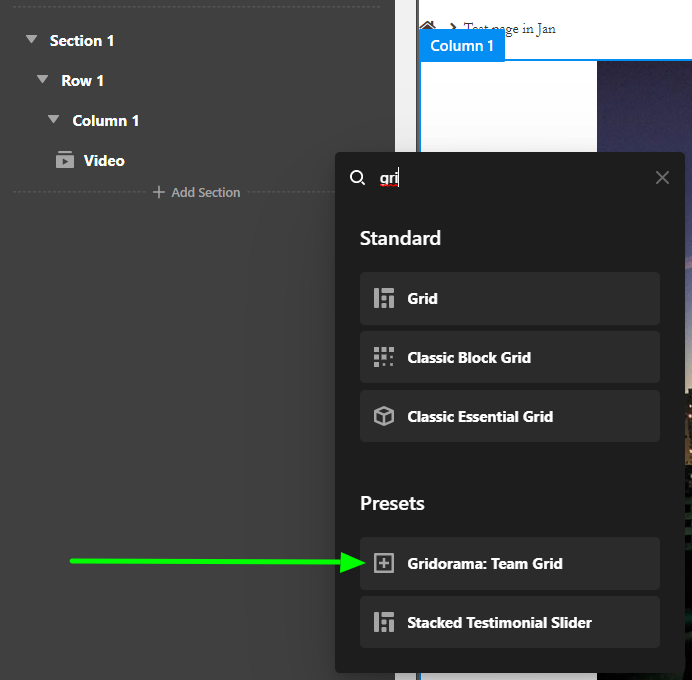Click the search magnifier icon
This screenshot has width=692, height=680.
pos(357,178)
